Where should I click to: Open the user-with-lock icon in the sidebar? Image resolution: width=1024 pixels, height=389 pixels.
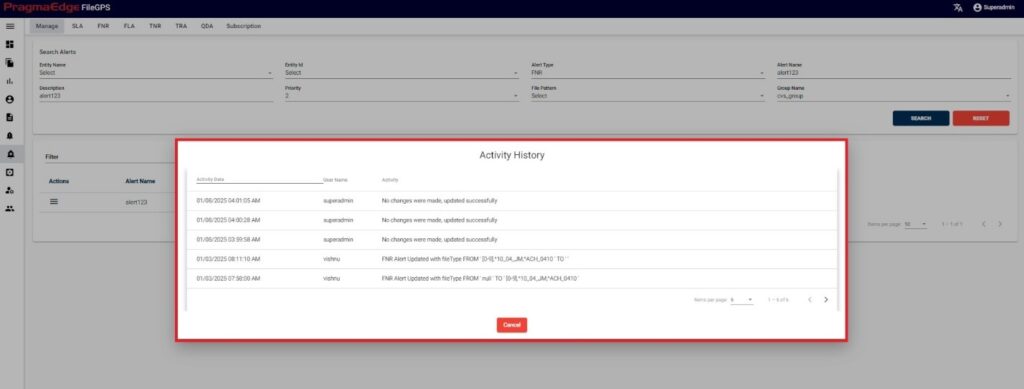(x=10, y=191)
